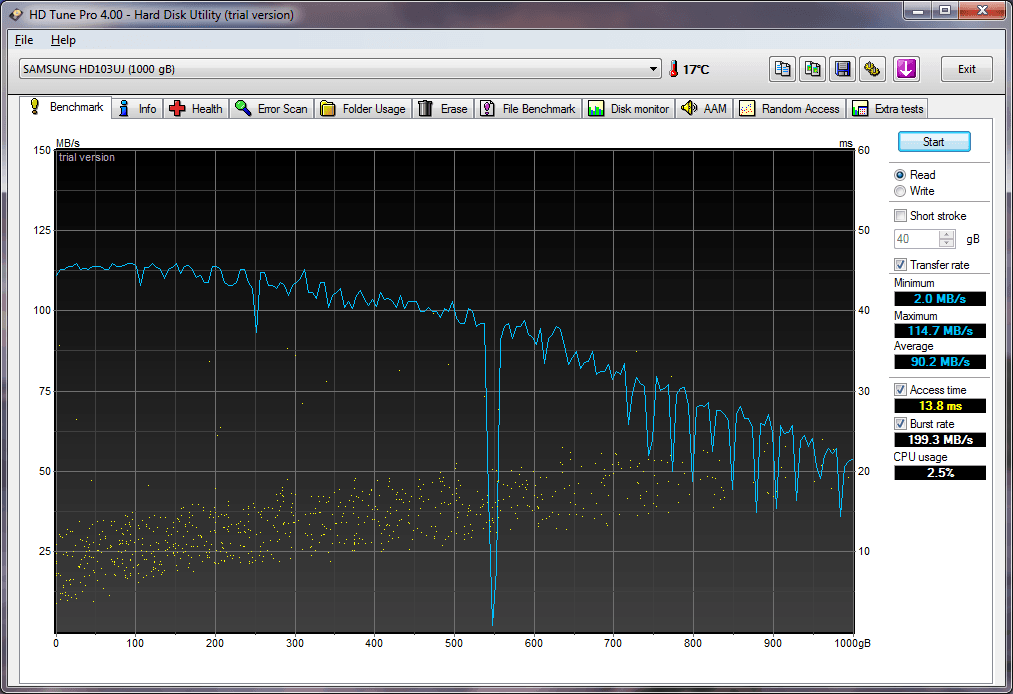Toggle the Burst rate checkbox

coord(901,424)
